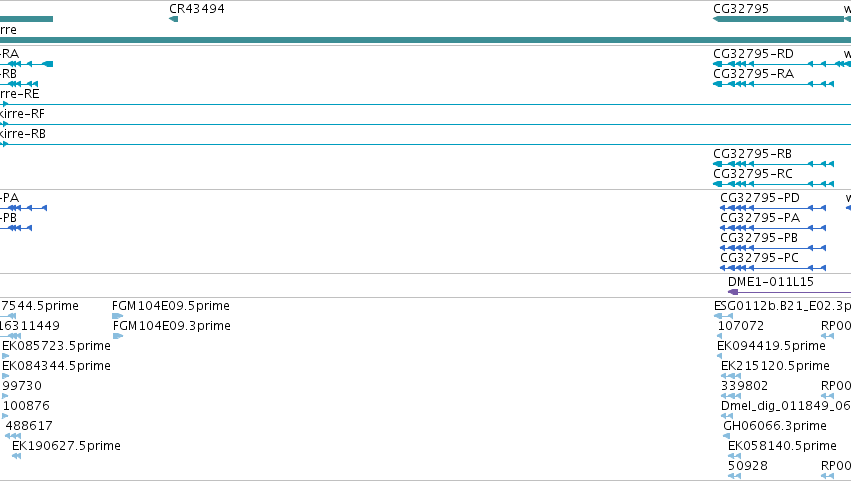Select the CR43494 gene label
Viewport: 851px width, 481px height.
[x=196, y=9]
